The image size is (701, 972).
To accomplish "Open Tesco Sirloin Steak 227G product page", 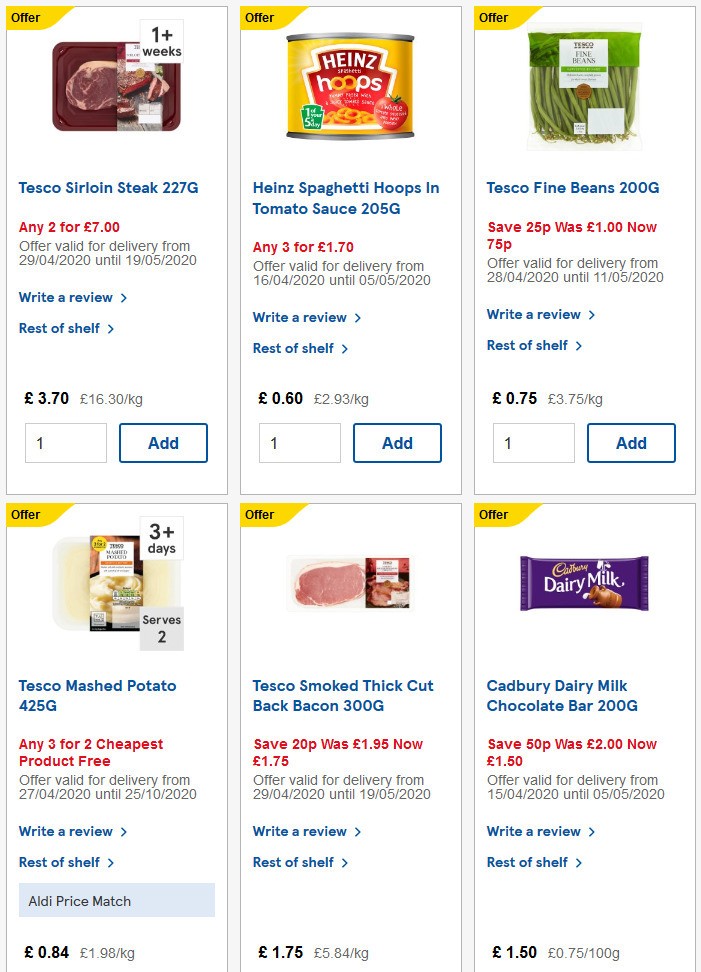I will pos(107,187).
